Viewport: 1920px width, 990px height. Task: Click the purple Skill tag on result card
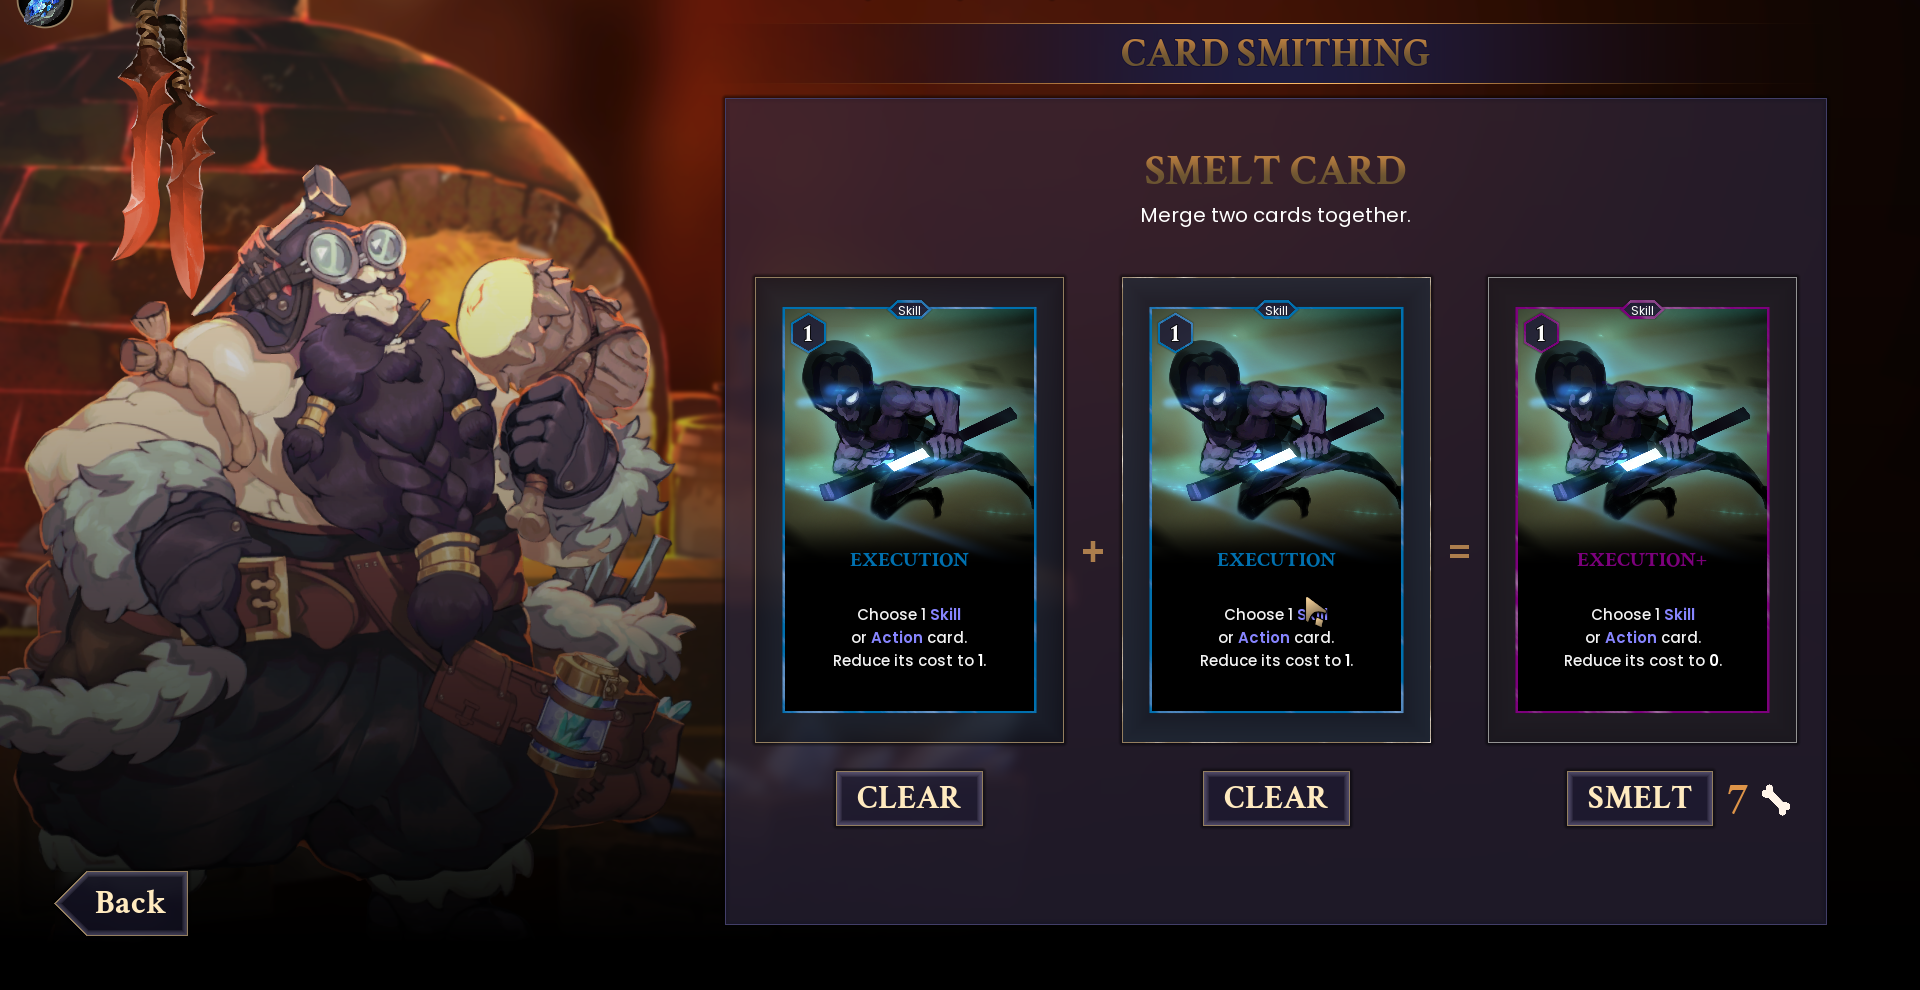pos(1642,310)
